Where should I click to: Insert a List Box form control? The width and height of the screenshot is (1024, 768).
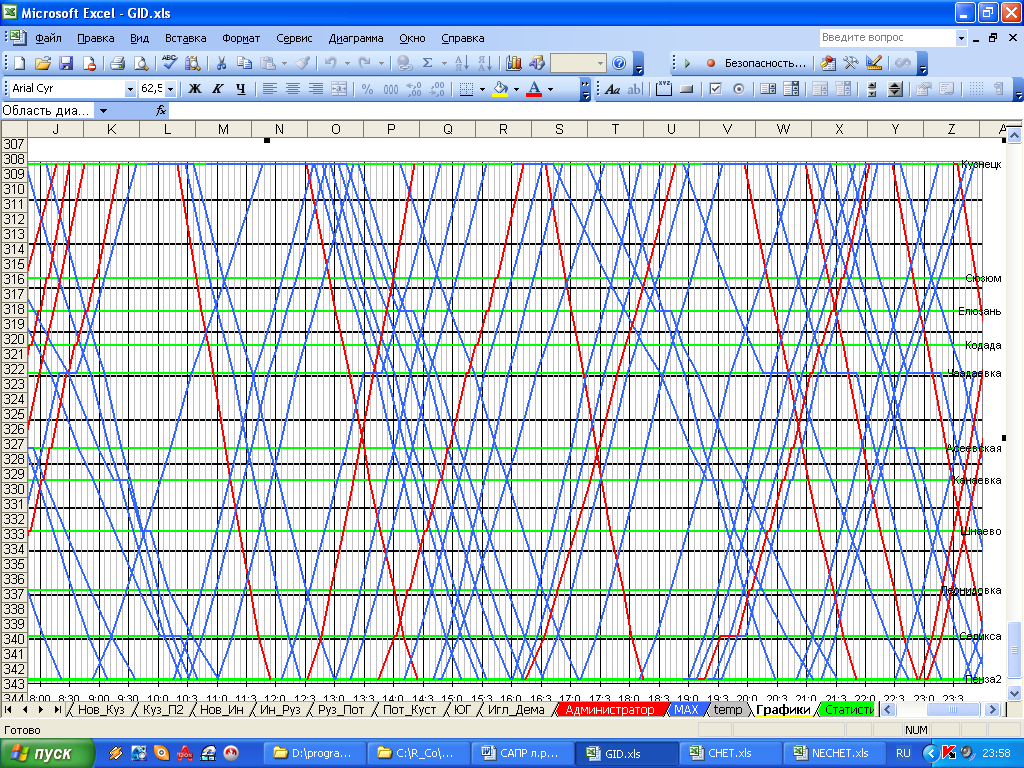tap(768, 89)
